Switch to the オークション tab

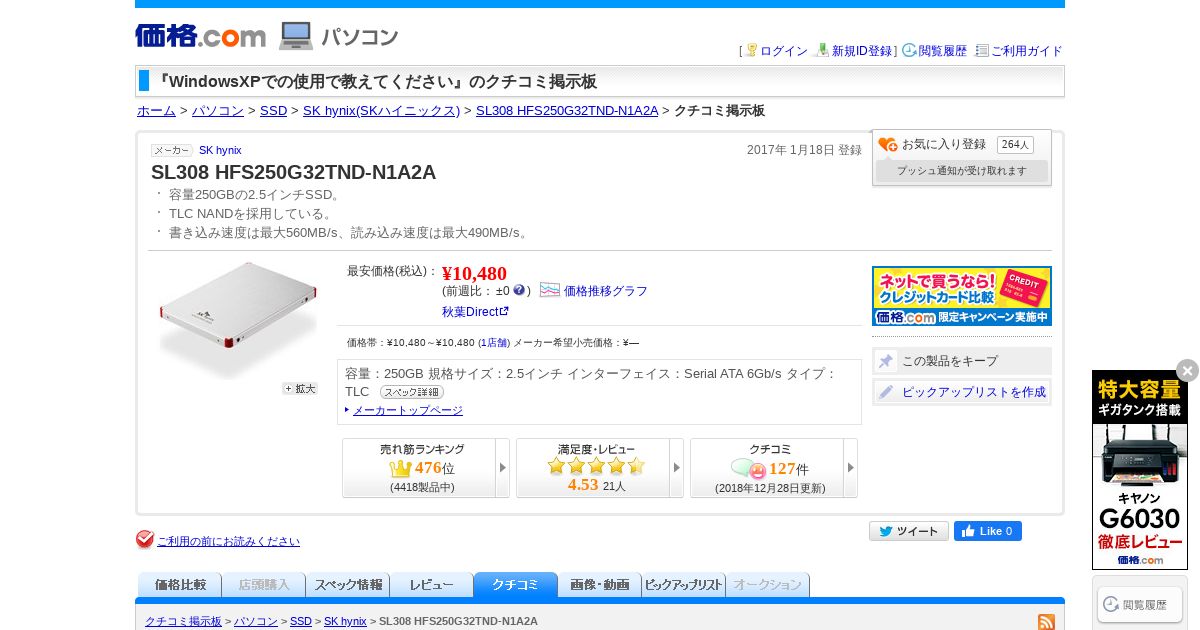coord(768,585)
